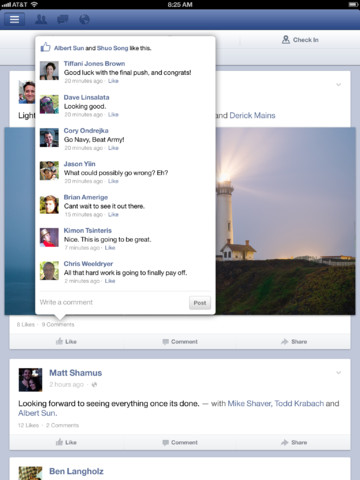View 12 Likes on Matt's post
The image size is (360, 480).
click(x=28, y=425)
